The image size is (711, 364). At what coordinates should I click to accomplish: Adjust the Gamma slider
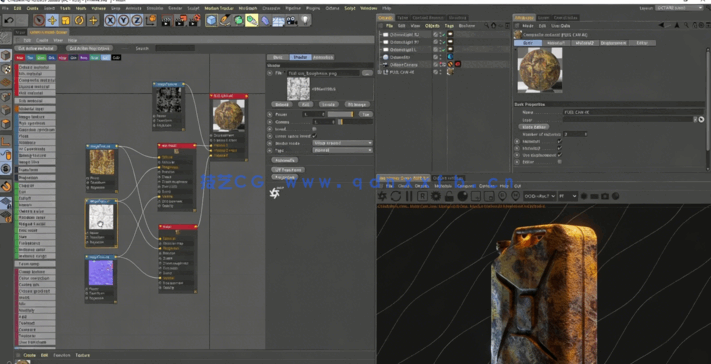(x=355, y=121)
